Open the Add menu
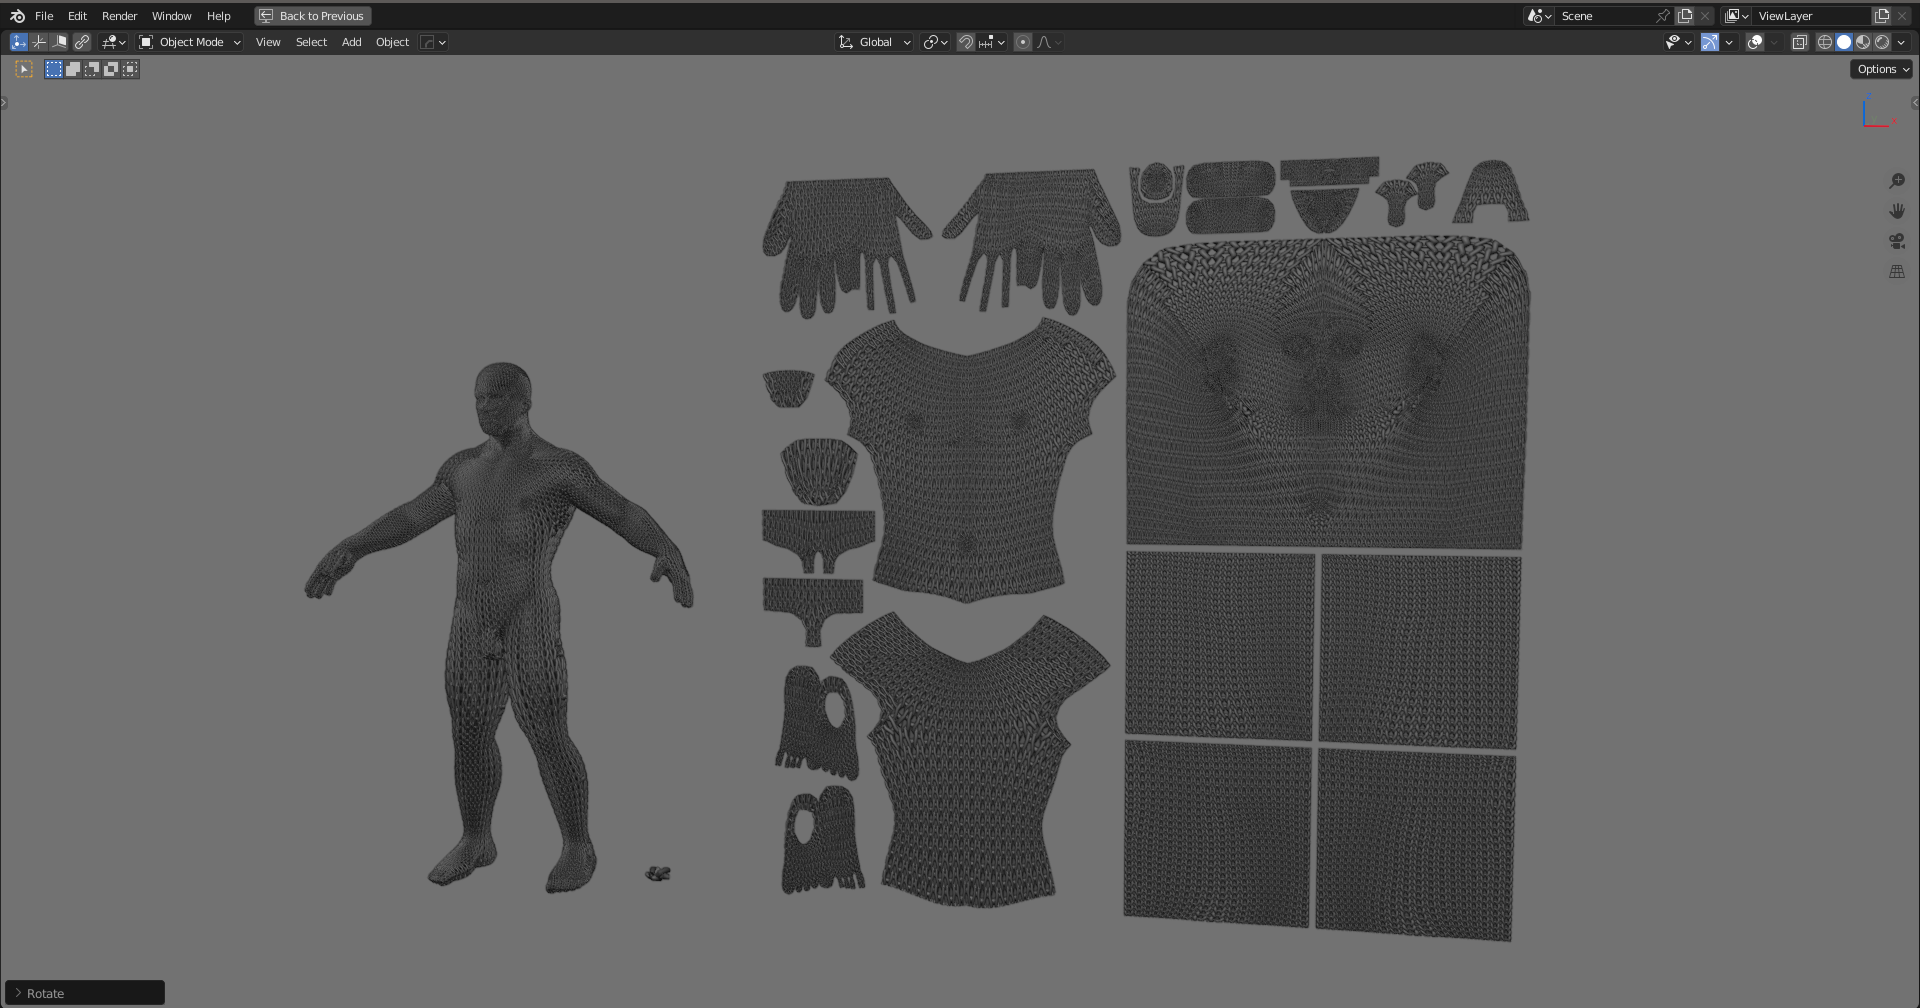Viewport: 1920px width, 1008px height. click(x=351, y=42)
